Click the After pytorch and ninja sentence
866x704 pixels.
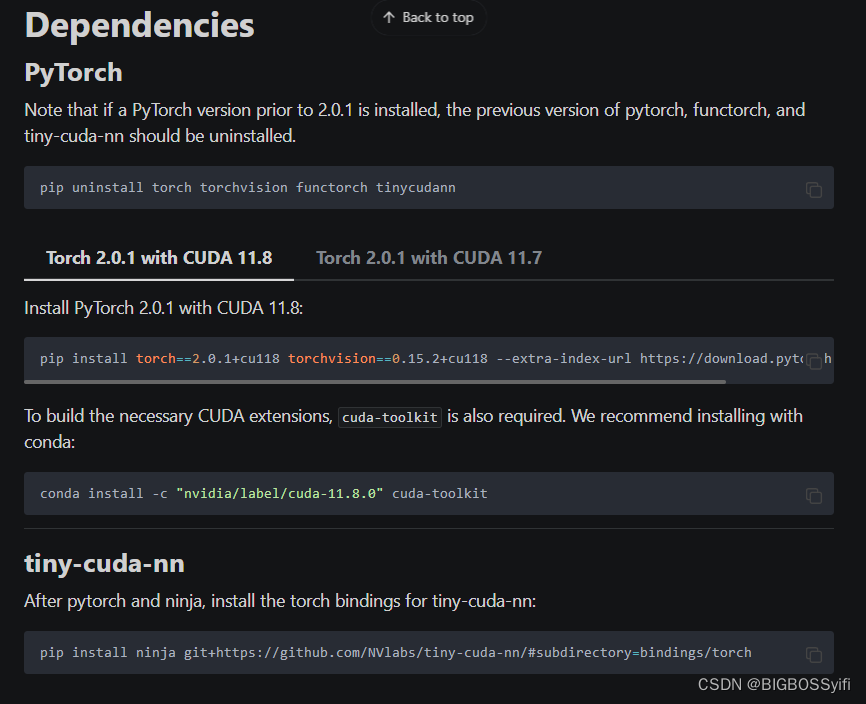[x=280, y=601]
